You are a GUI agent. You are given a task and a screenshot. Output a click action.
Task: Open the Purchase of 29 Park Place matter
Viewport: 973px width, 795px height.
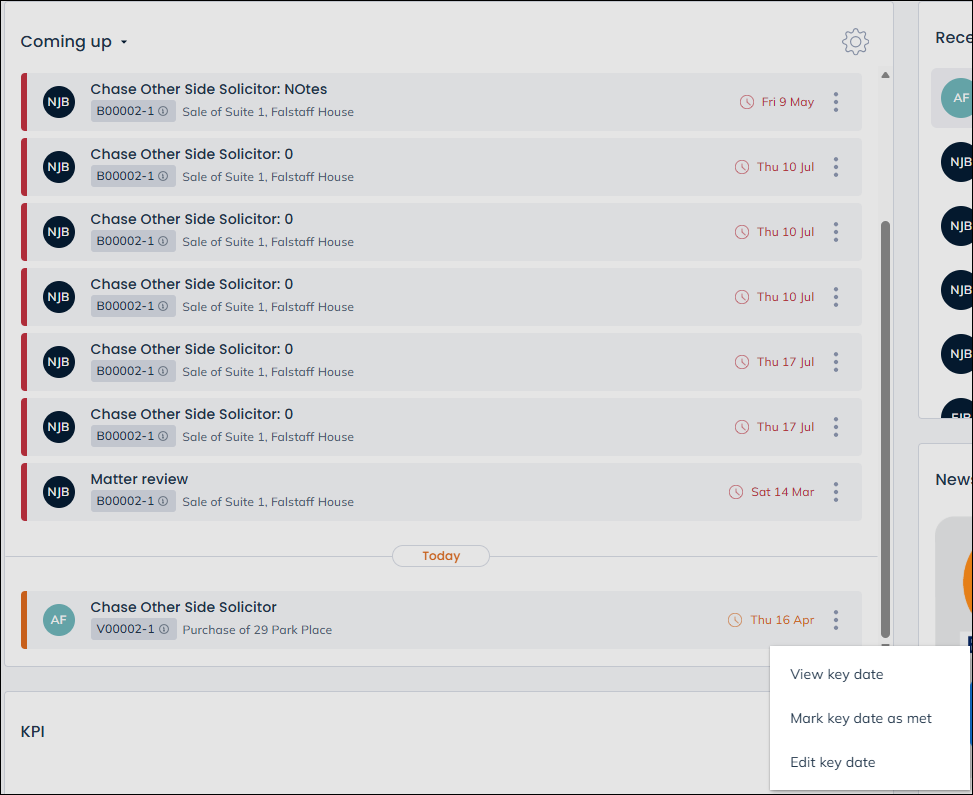tap(257, 630)
